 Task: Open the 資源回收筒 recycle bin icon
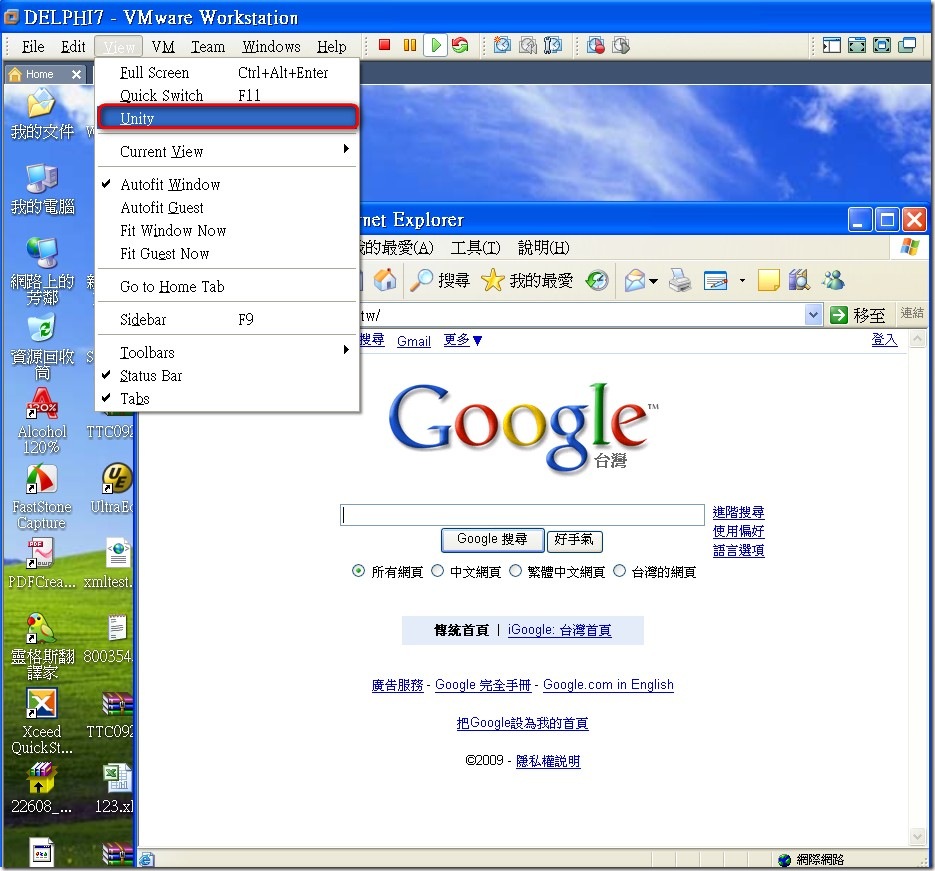42,346
